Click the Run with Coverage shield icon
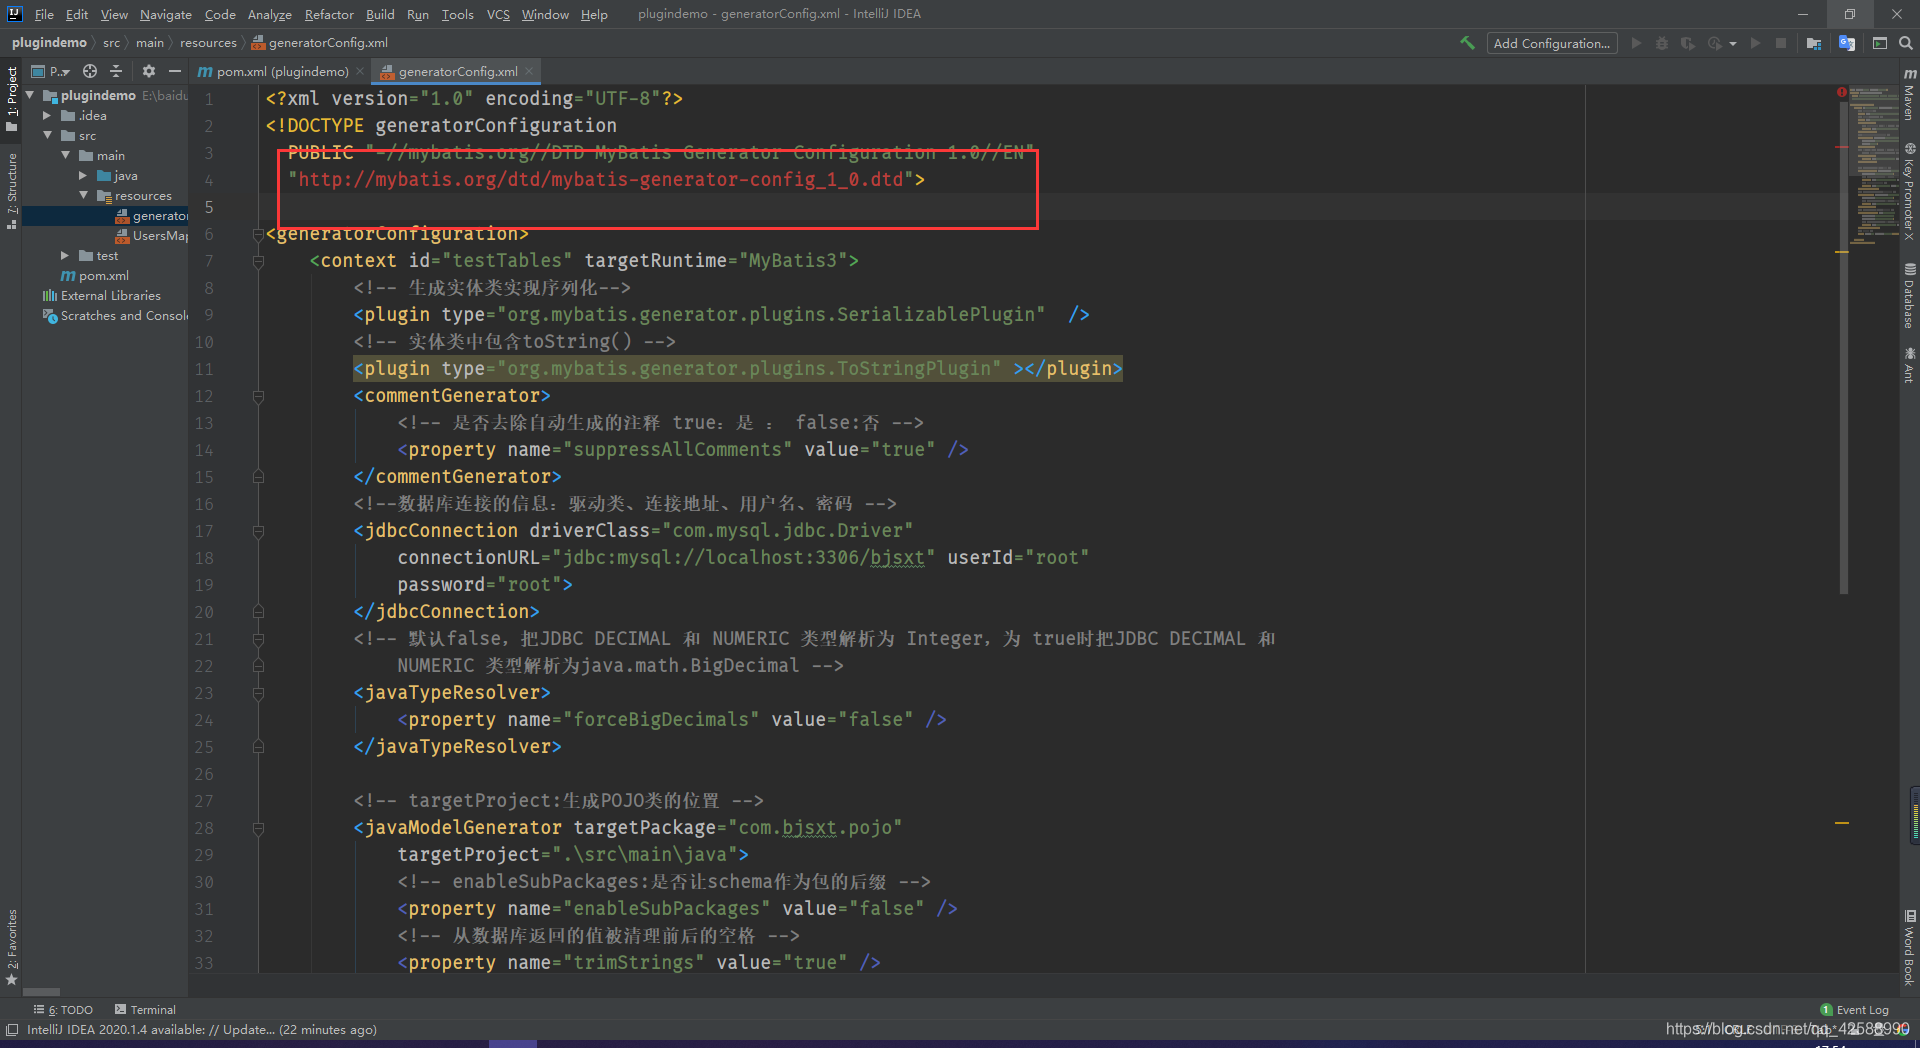 coord(1687,43)
